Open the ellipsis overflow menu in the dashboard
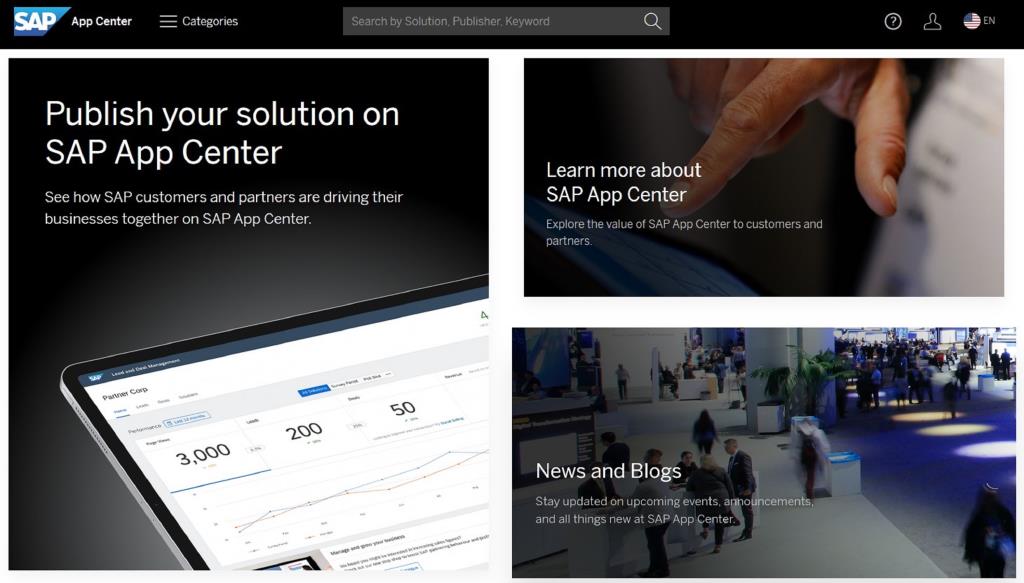Screen dimensions: 1024x583 pos(386,375)
